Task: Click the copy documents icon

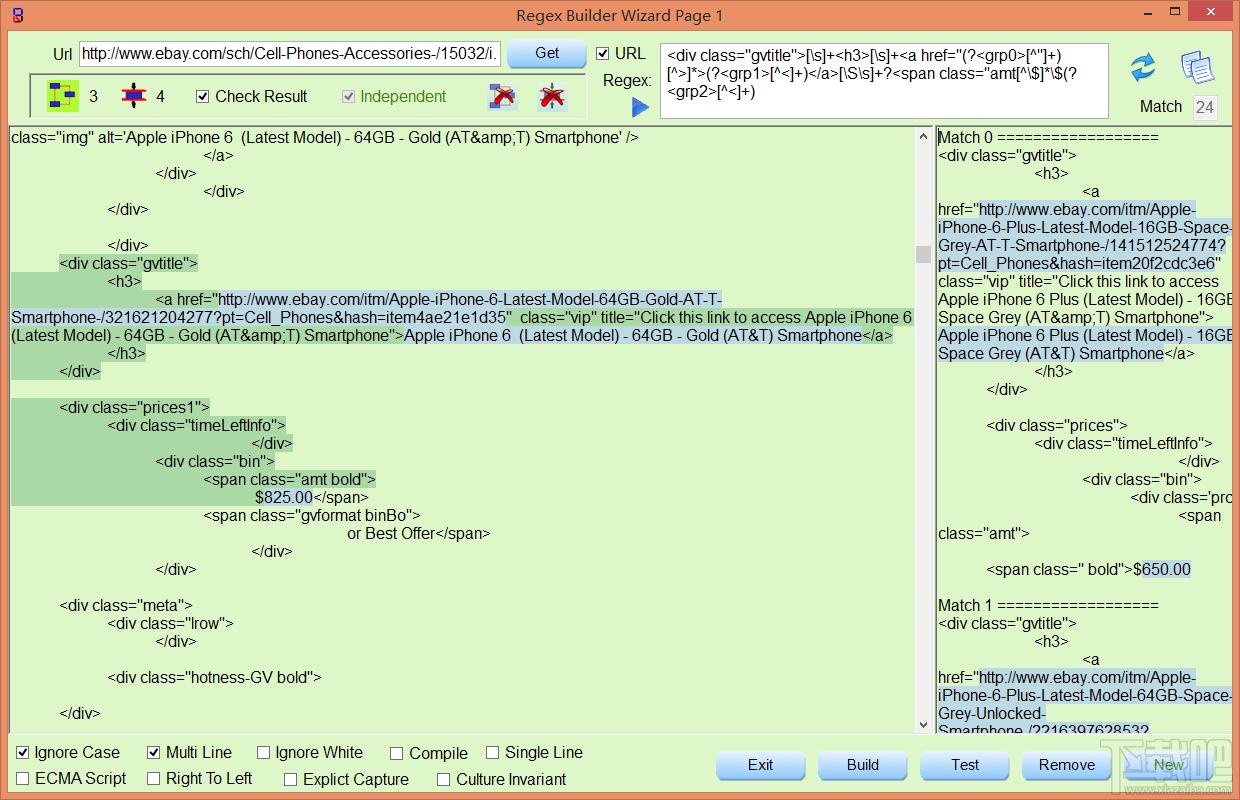Action: click(1197, 67)
